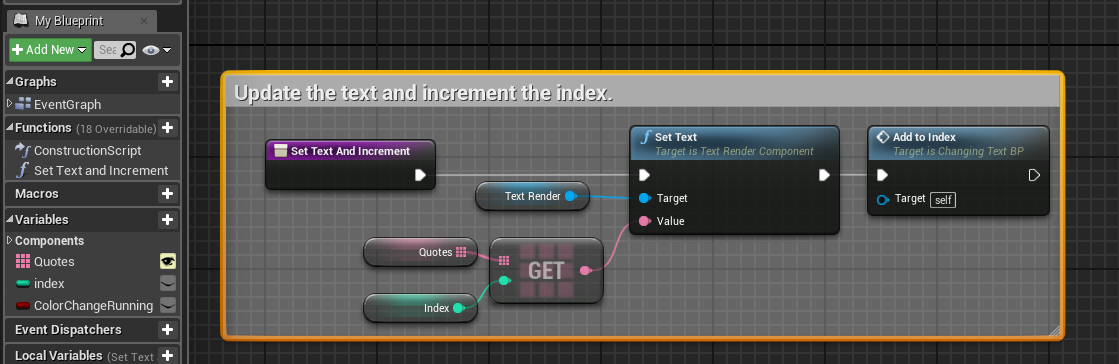Select the Text Render variable node
Image resolution: width=1119 pixels, height=364 pixels.
532,196
